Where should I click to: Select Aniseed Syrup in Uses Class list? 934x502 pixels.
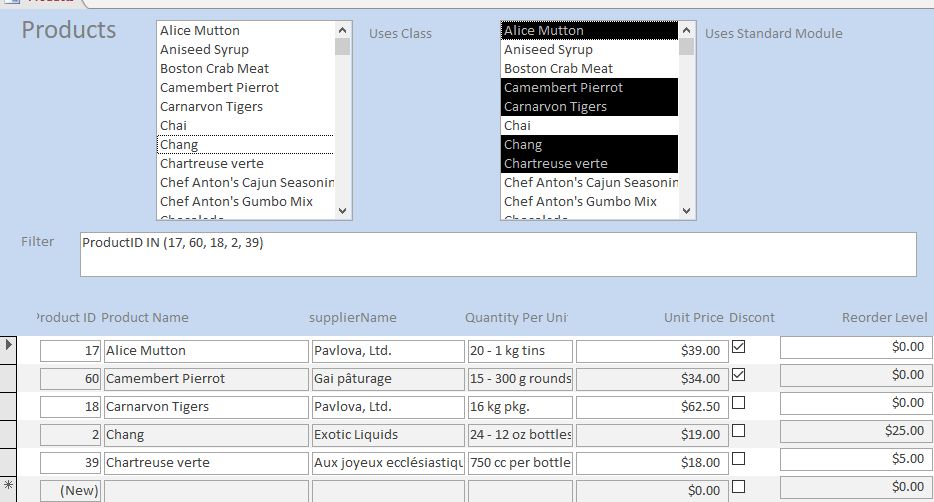pyautogui.click(x=245, y=50)
